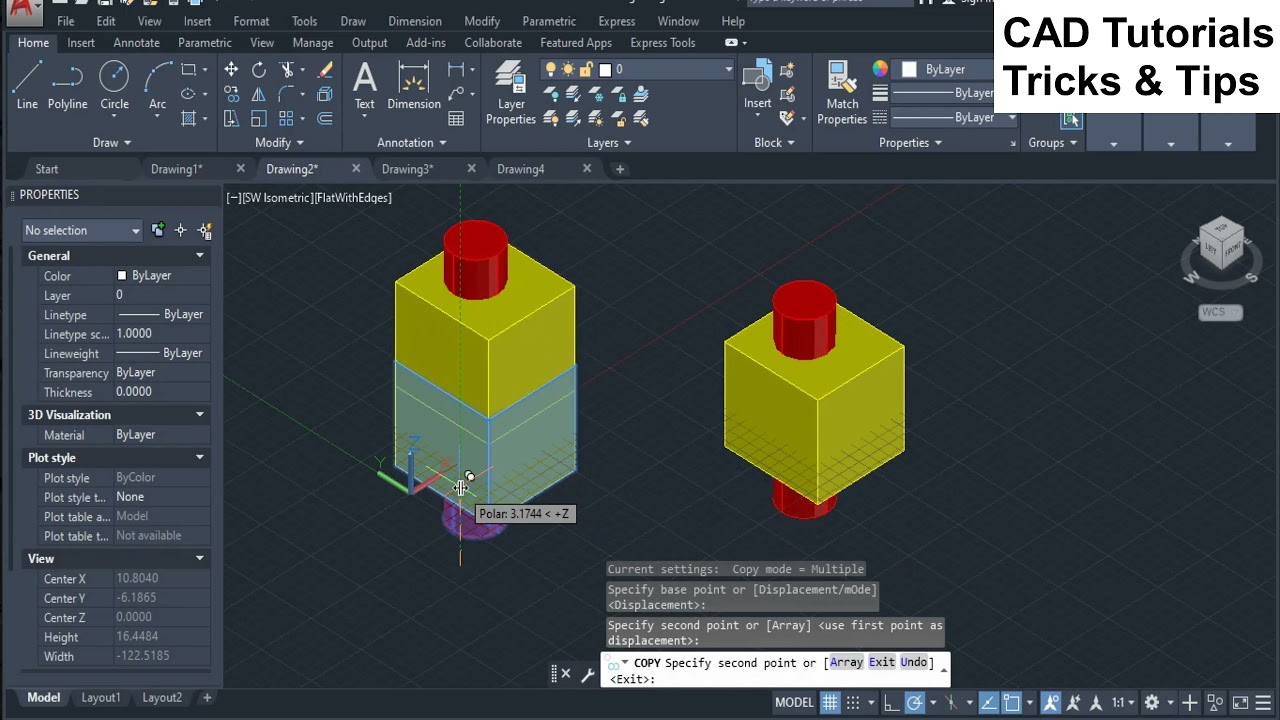The height and width of the screenshot is (720, 1280).
Task: Toggle object snap tracking in status bar
Action: pyautogui.click(x=988, y=703)
